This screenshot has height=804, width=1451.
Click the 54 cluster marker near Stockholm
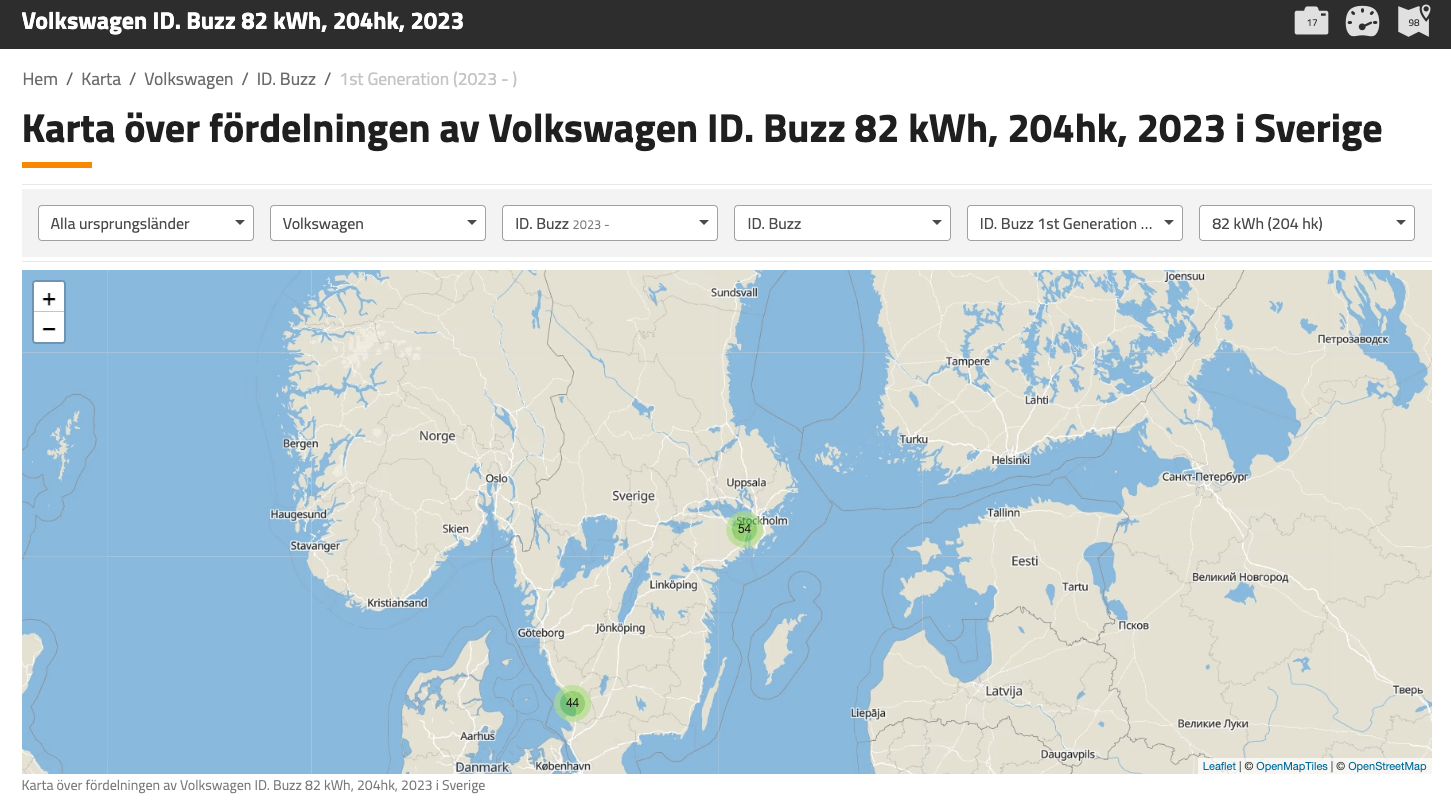tap(744, 529)
